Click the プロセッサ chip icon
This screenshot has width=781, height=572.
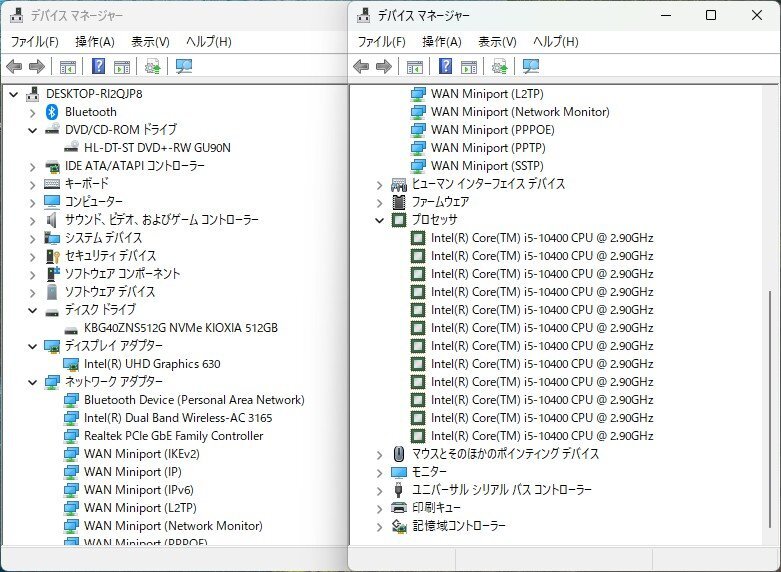399,220
